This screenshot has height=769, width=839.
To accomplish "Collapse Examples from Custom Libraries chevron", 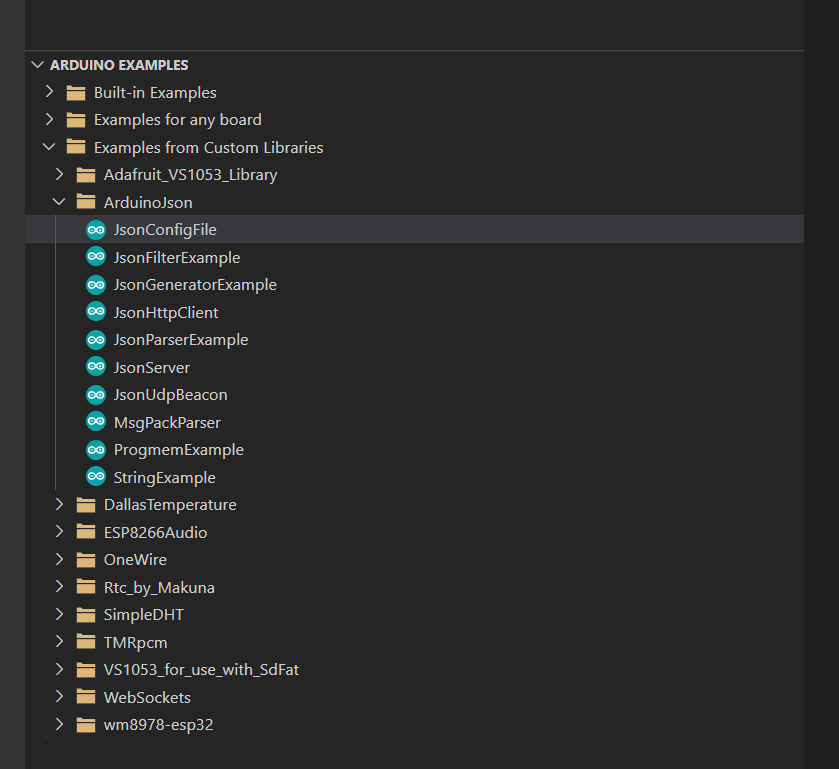I will pyautogui.click(x=49, y=147).
